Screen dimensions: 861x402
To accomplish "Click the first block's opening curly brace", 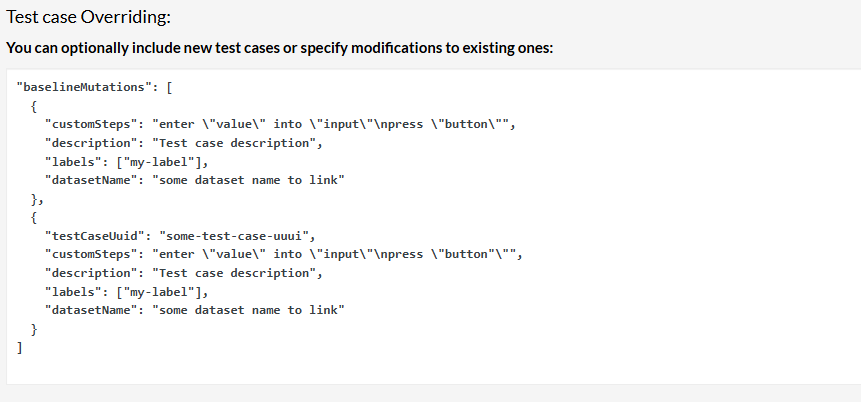I will [33, 106].
